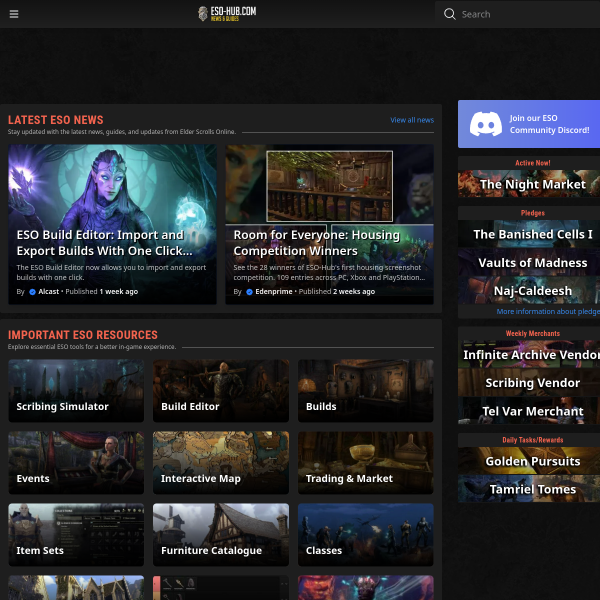
Task: Click the Important ESO Resources heading
Action: point(83,335)
